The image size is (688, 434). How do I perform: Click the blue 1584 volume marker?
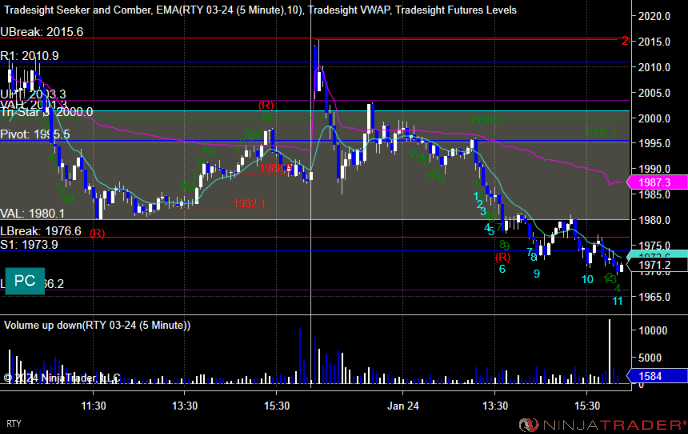pyautogui.click(x=657, y=376)
